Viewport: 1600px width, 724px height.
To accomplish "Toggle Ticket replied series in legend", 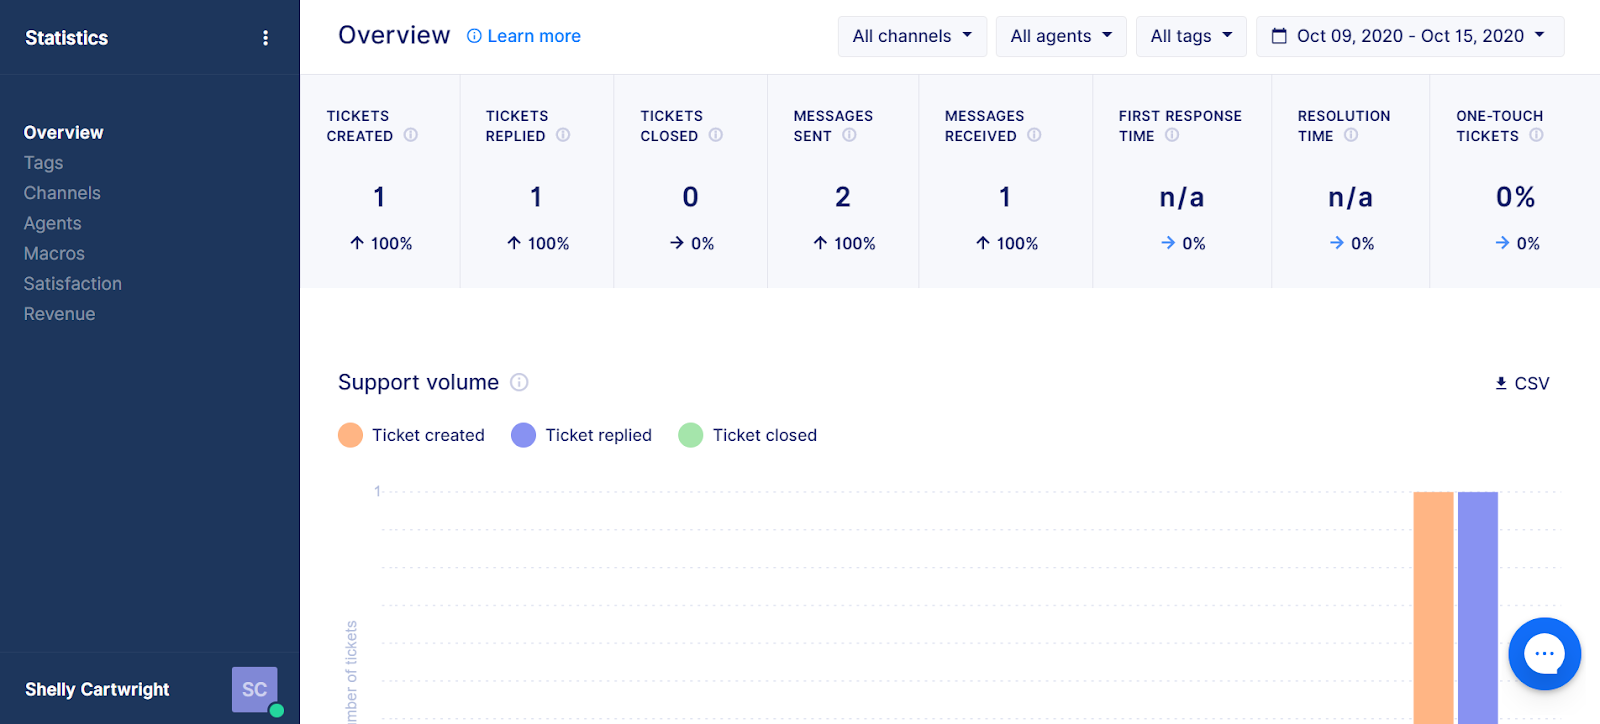I will (581, 435).
